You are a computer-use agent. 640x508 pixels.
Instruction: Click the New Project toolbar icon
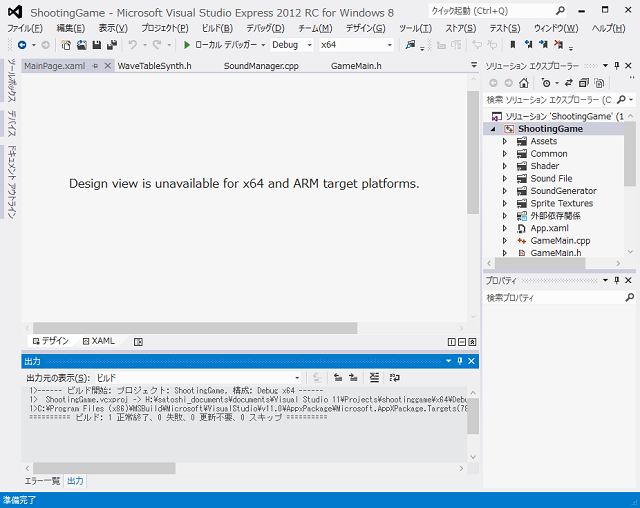(x=66, y=45)
